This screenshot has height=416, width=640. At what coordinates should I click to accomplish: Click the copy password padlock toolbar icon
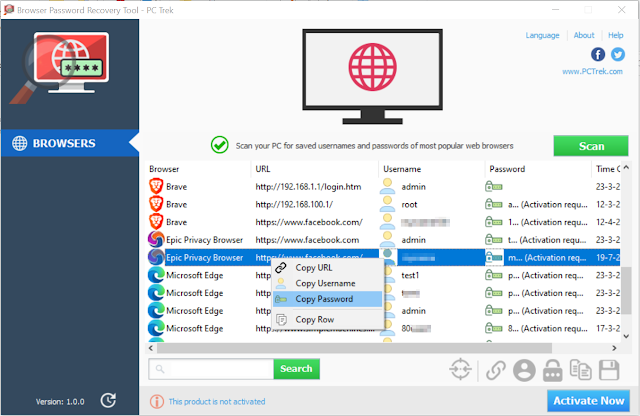[x=553, y=370]
